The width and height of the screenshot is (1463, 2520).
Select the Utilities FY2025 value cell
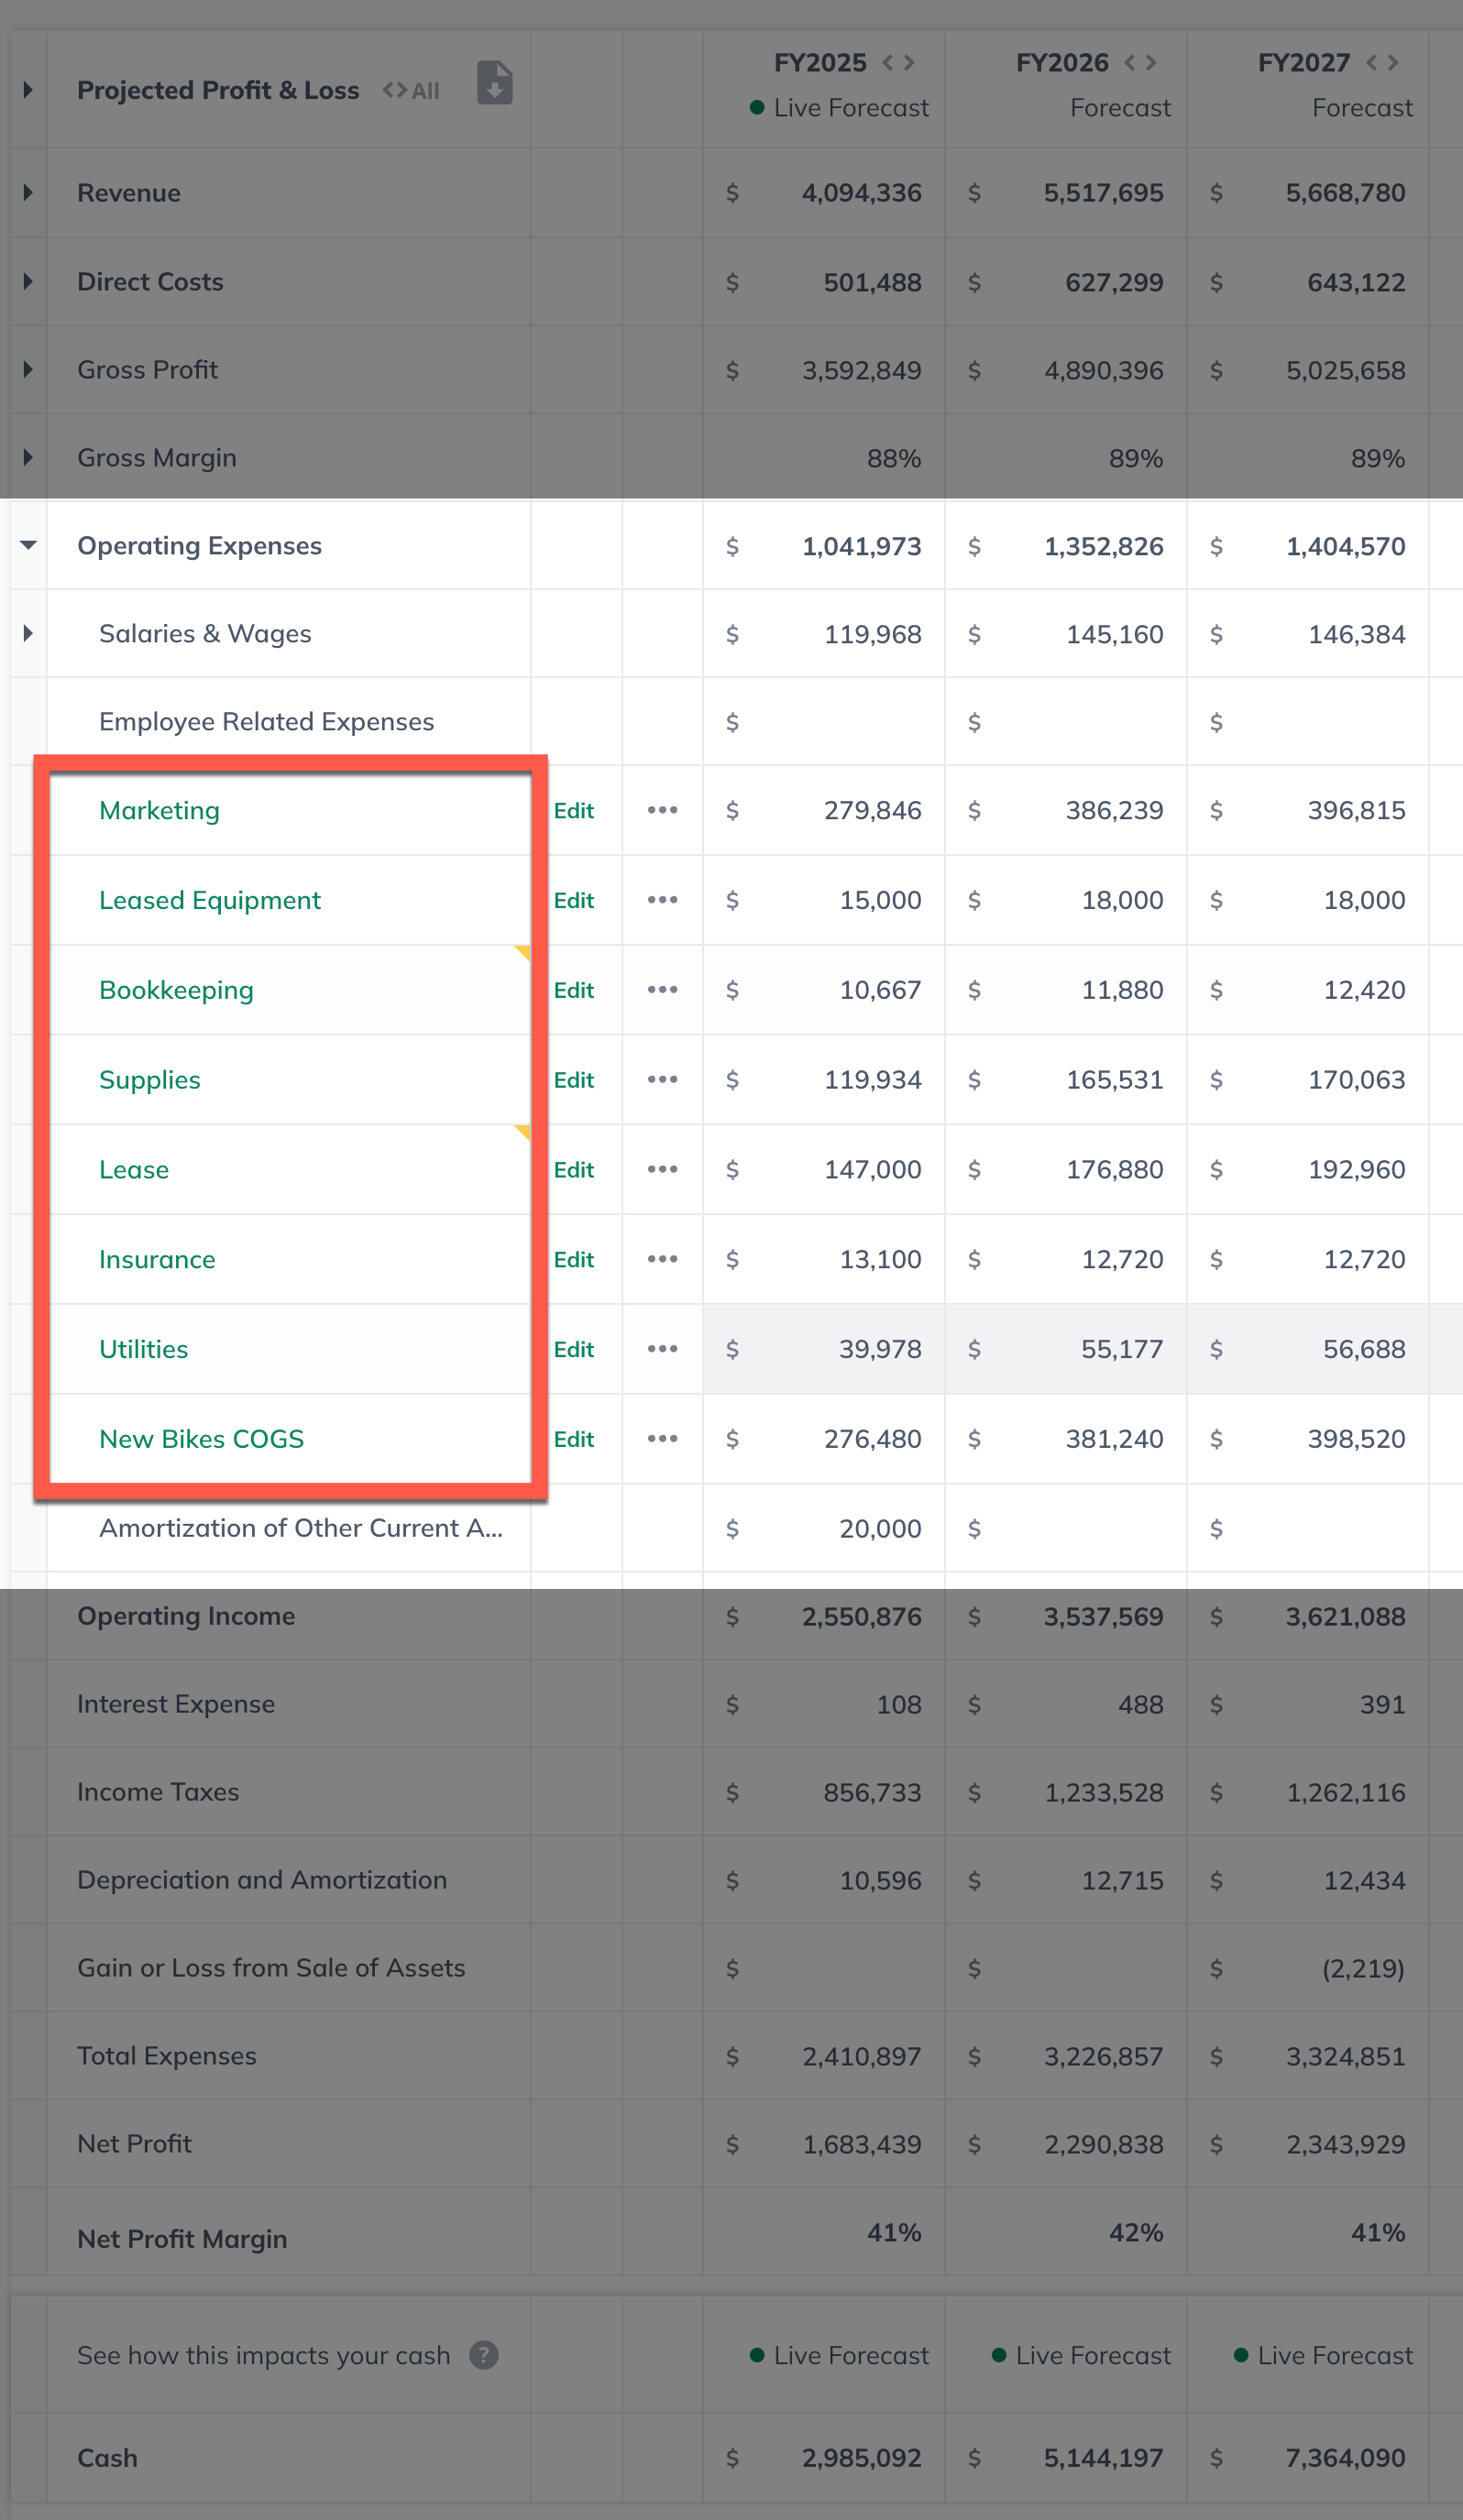(x=824, y=1349)
